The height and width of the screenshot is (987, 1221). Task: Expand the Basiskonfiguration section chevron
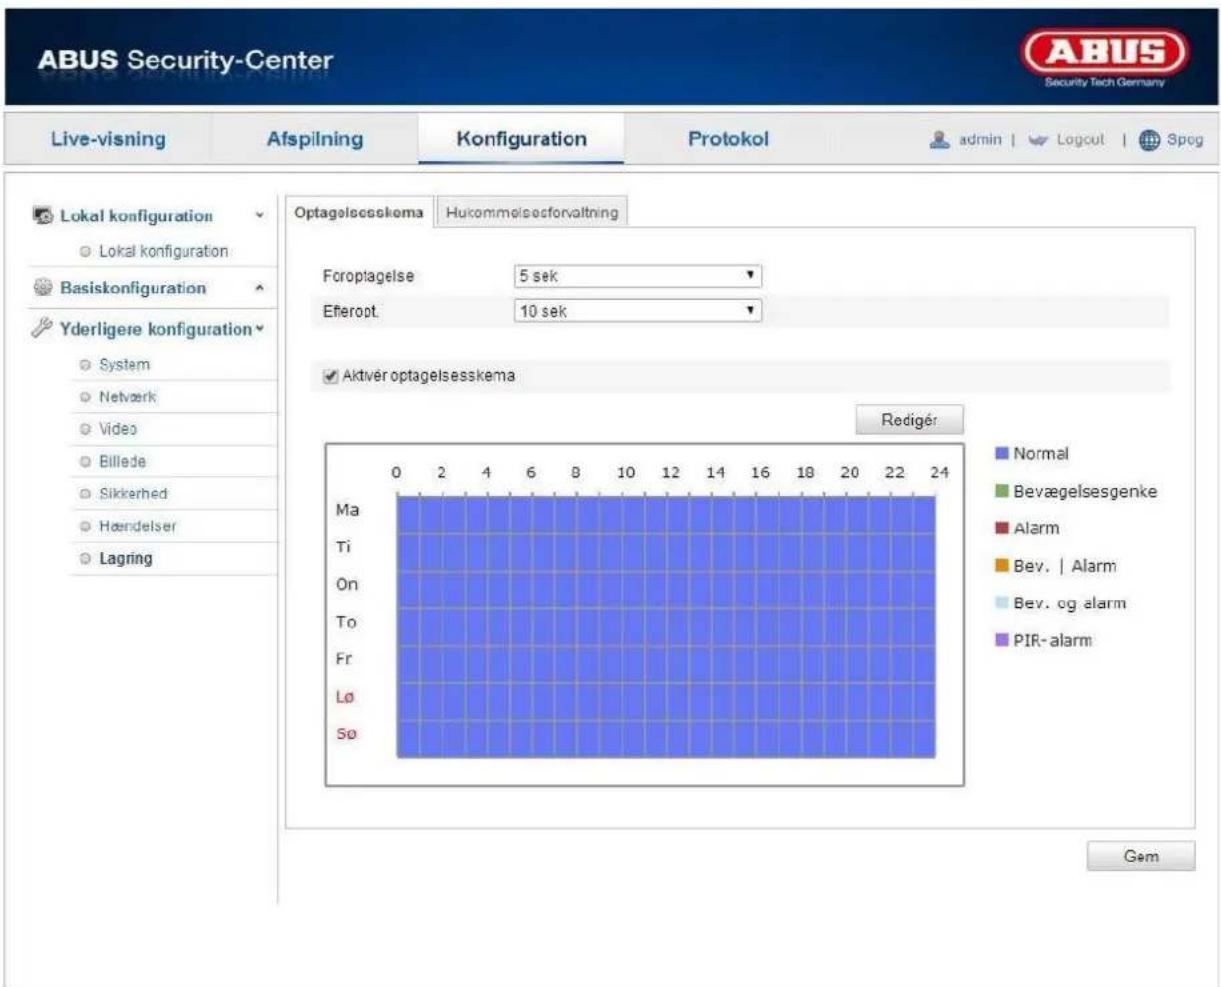pos(260,288)
